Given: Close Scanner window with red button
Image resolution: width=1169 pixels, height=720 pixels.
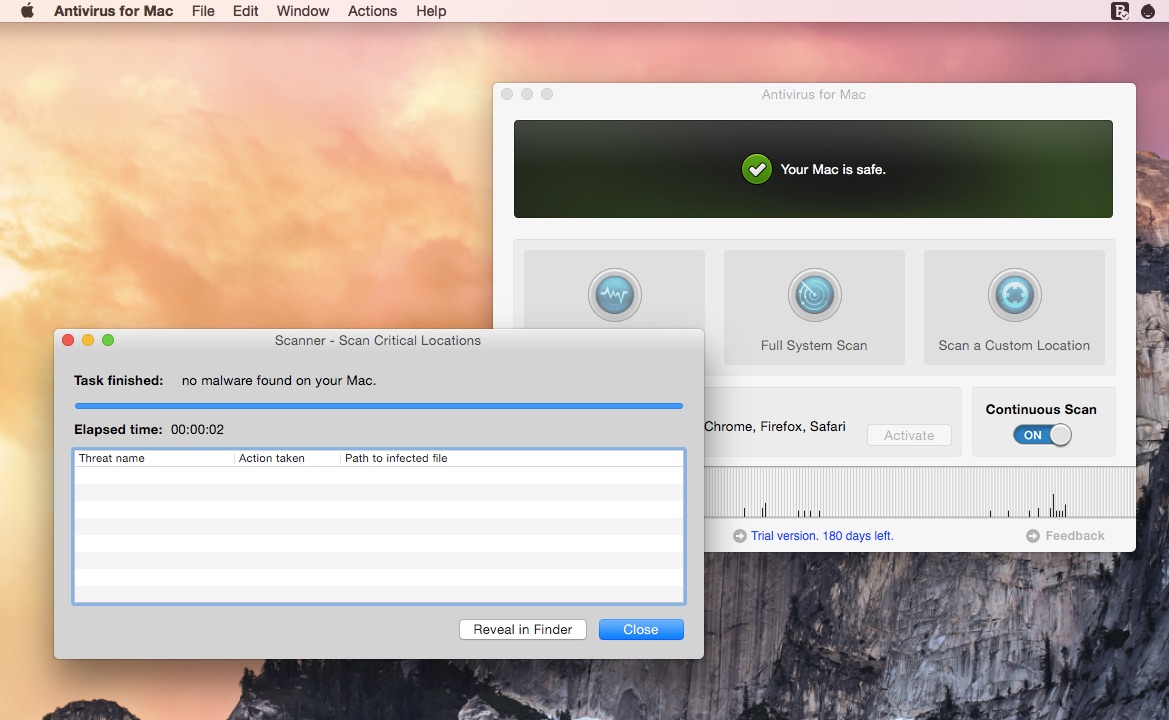Looking at the screenshot, I should coord(68,340).
